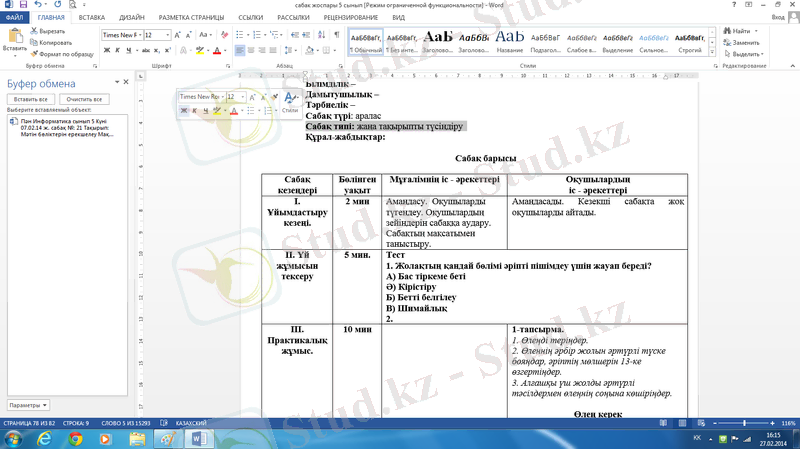800x449 pixels.
Task: Click the Cut (Вырезать) scissors icon
Action: point(33,31)
